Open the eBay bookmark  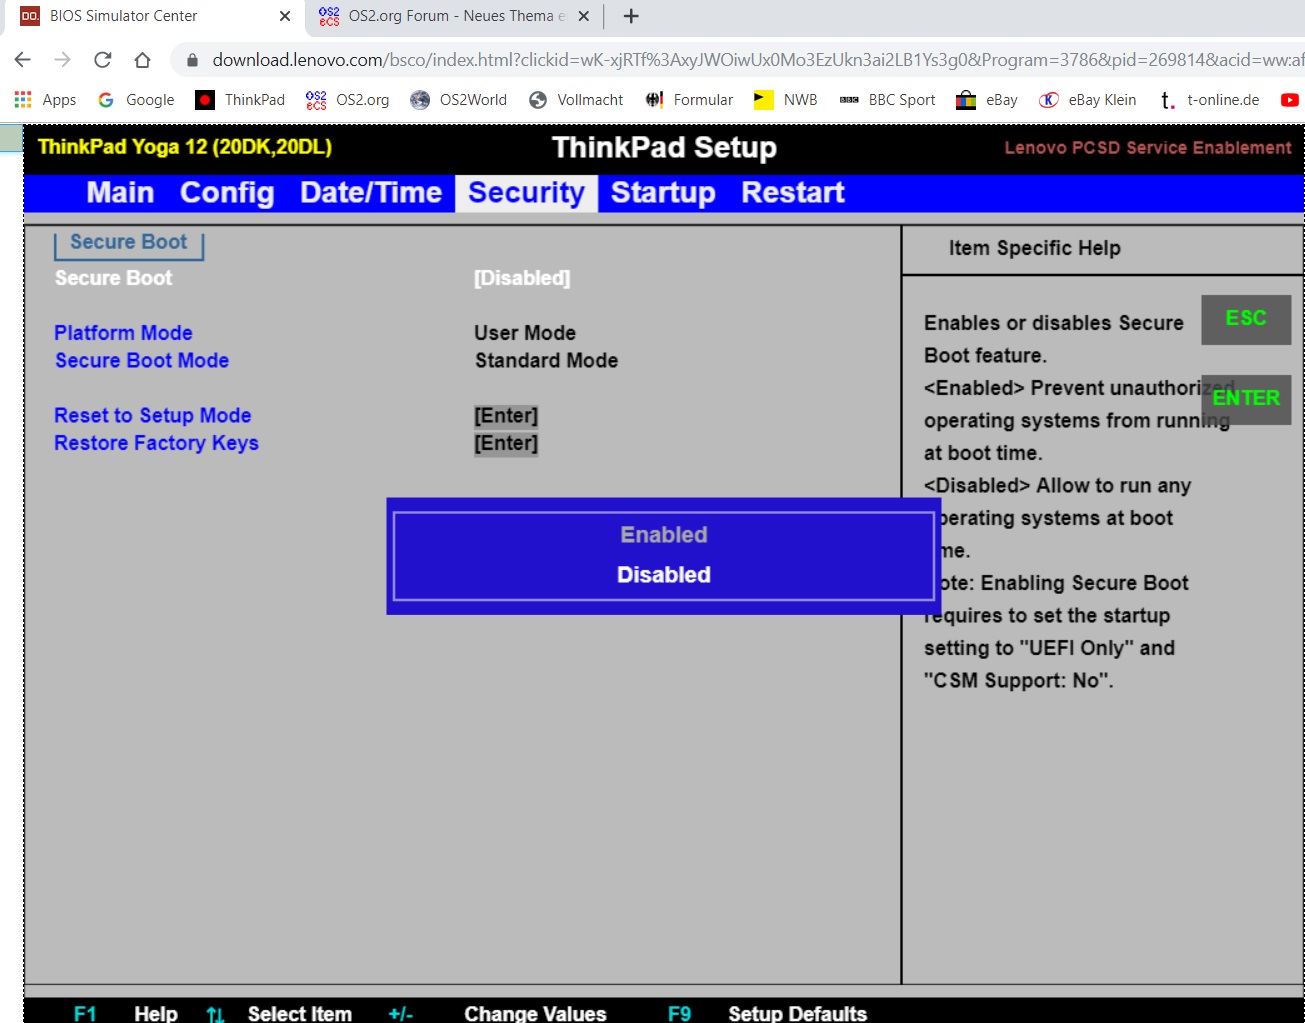pos(987,100)
